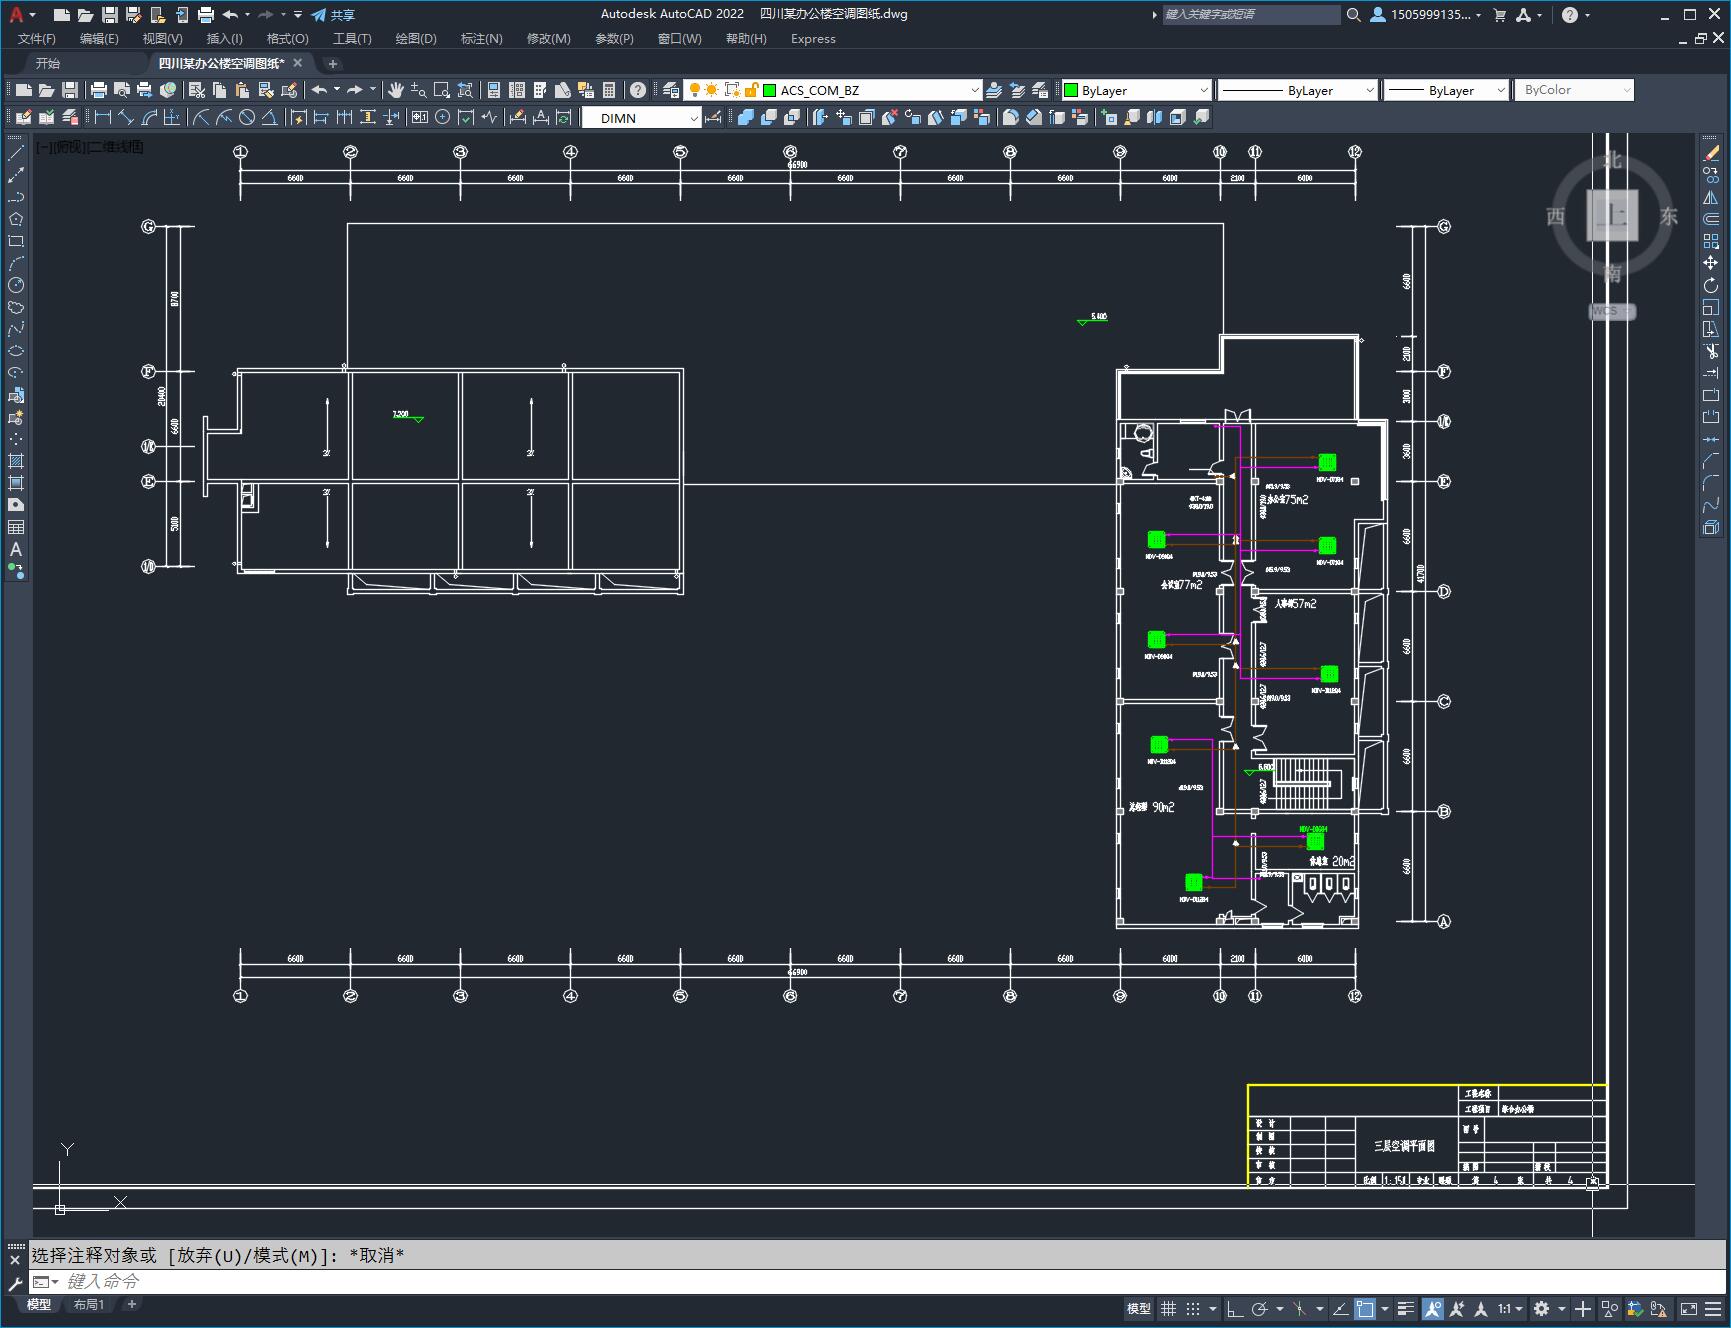Select the Erase modify tool
The width and height of the screenshot is (1731, 1328).
pos(1711,153)
